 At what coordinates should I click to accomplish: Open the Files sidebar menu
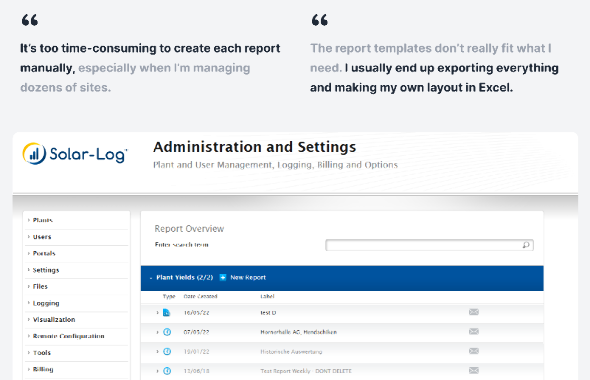tap(77, 287)
